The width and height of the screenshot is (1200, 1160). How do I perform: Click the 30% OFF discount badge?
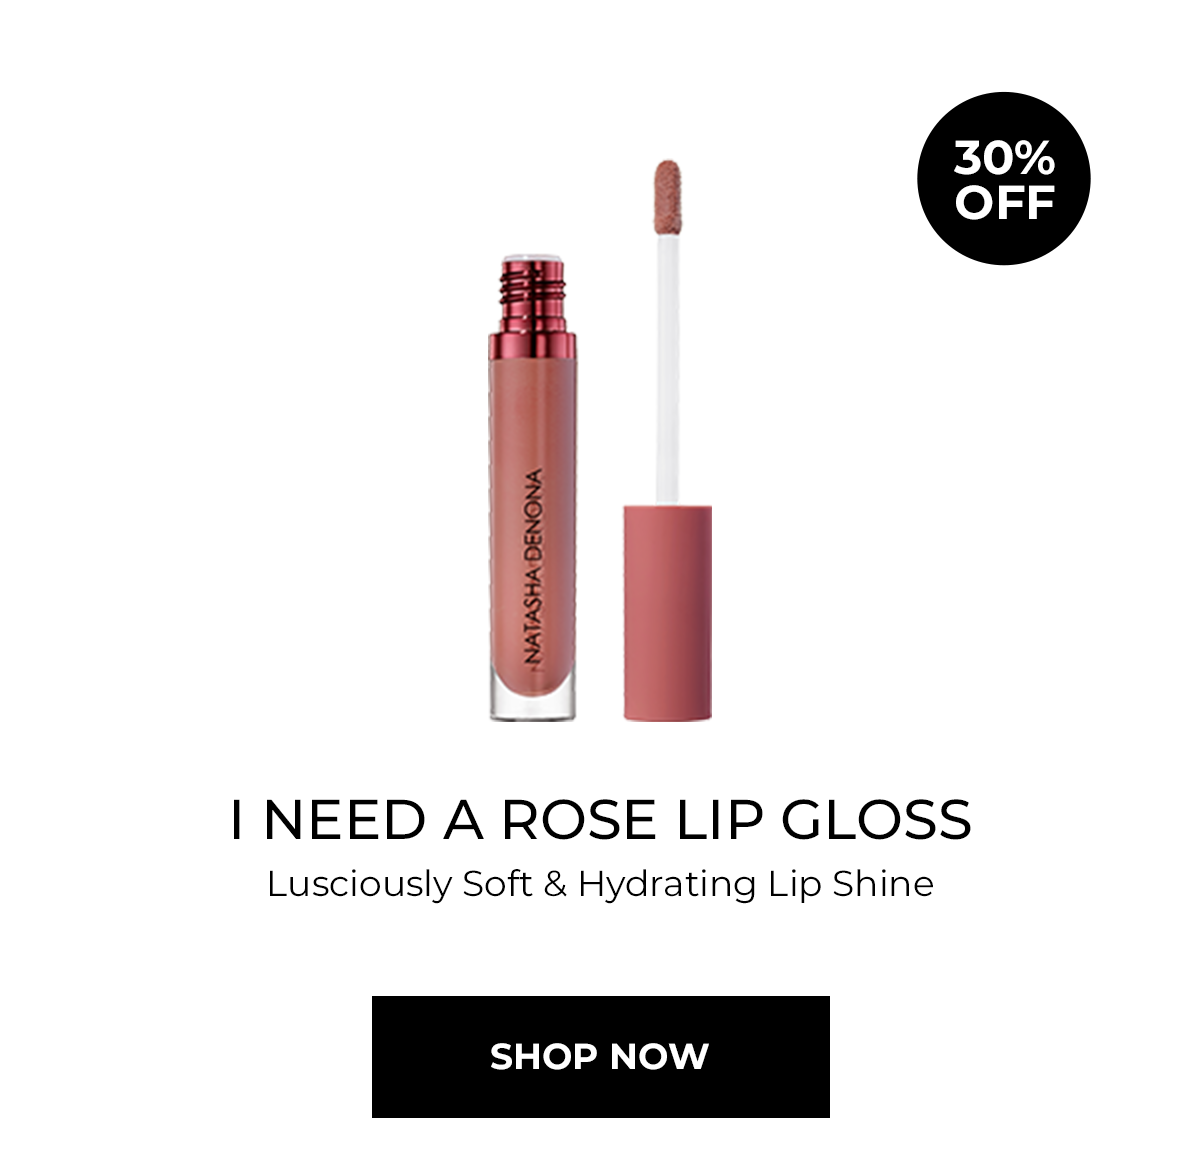[1003, 179]
